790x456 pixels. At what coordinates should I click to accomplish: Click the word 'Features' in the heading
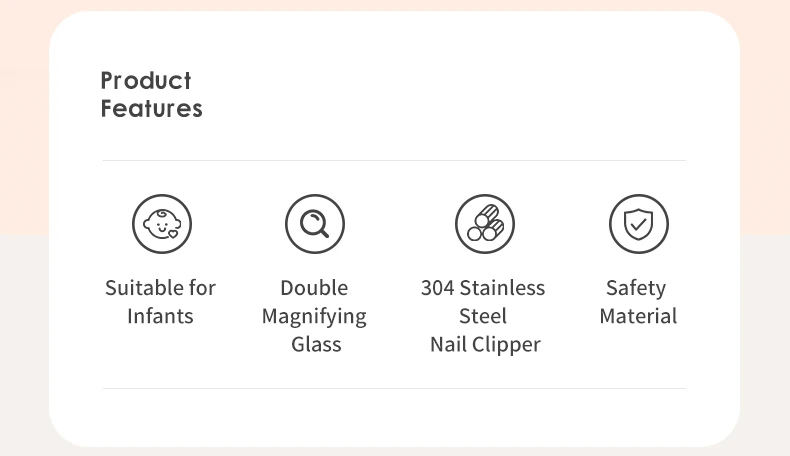pos(152,109)
